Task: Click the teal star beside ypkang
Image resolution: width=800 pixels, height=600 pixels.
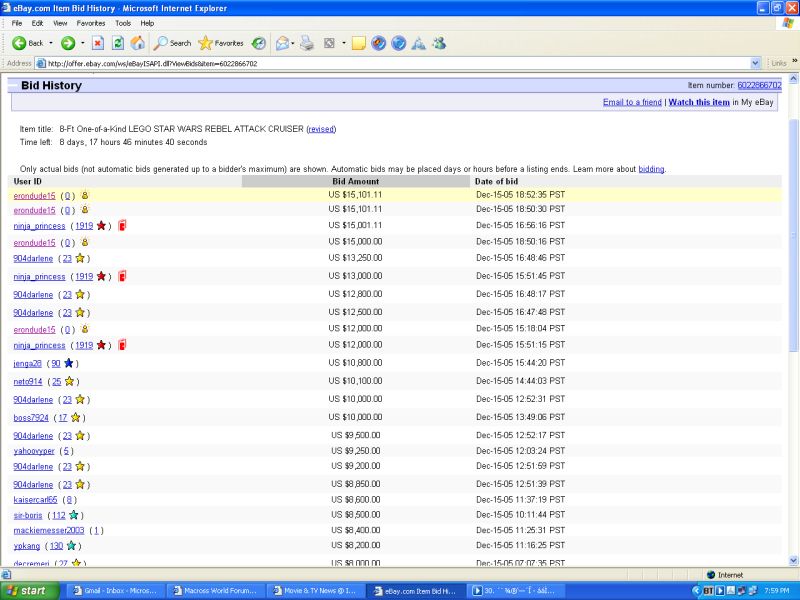Action: [71, 546]
